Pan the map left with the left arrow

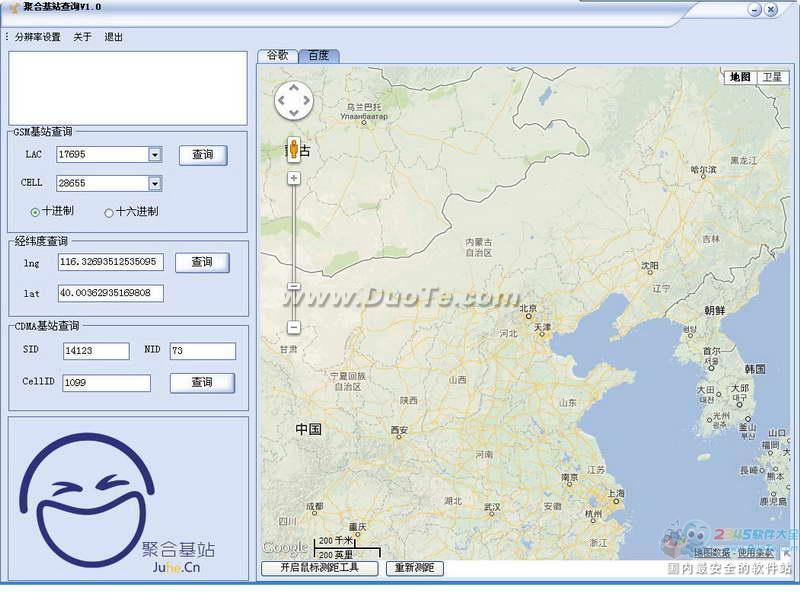(x=282, y=101)
